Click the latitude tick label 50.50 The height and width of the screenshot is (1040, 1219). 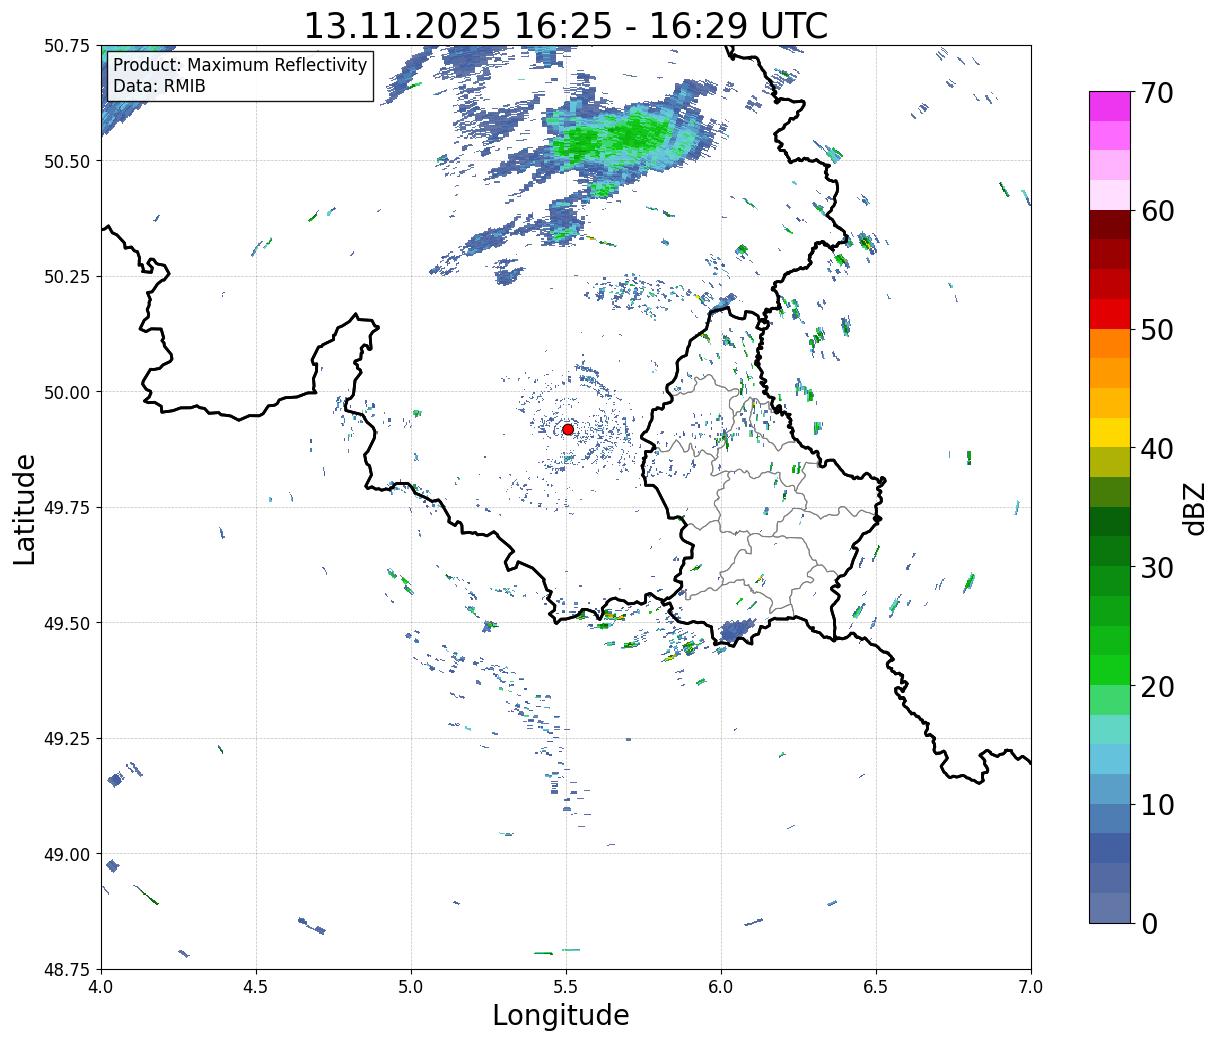pyautogui.click(x=67, y=161)
